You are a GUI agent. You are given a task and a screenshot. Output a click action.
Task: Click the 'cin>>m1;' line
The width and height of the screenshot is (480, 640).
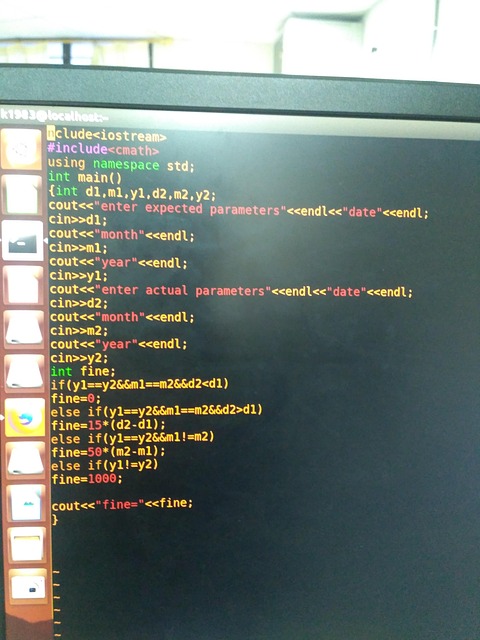(x=78, y=248)
